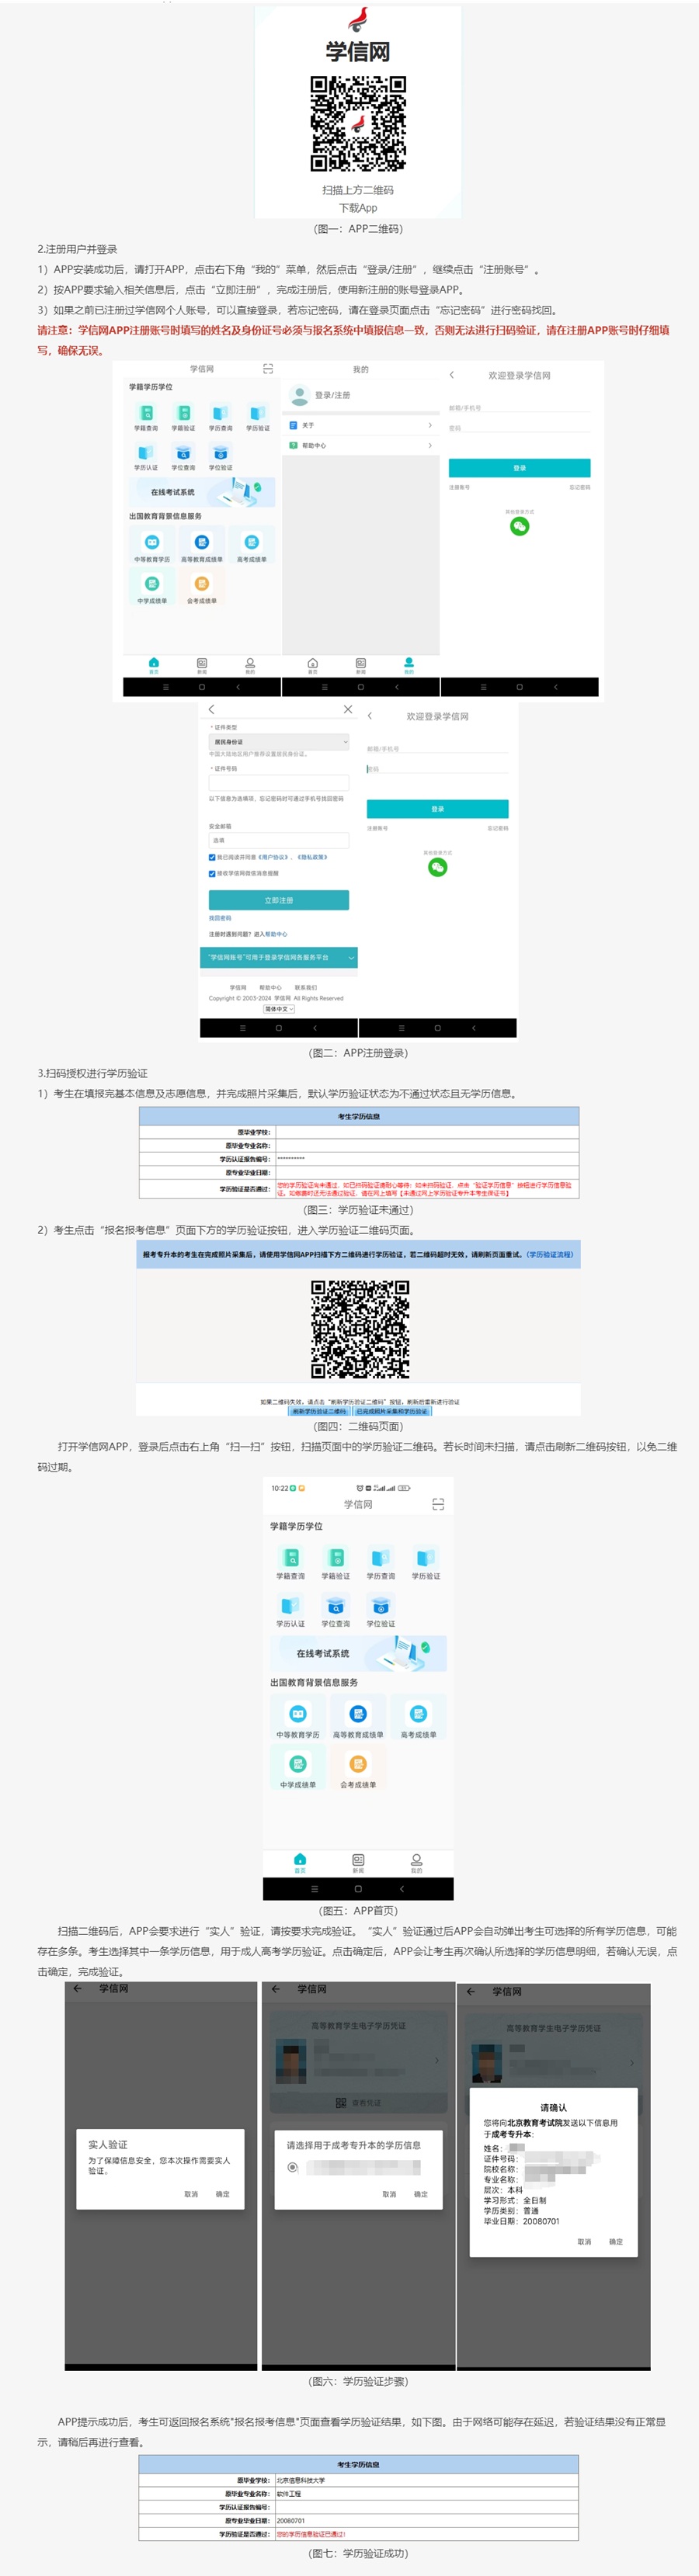The width and height of the screenshot is (699, 2576).
Task: Open the 《隐私政策》 link
Action: pyautogui.click(x=312, y=857)
